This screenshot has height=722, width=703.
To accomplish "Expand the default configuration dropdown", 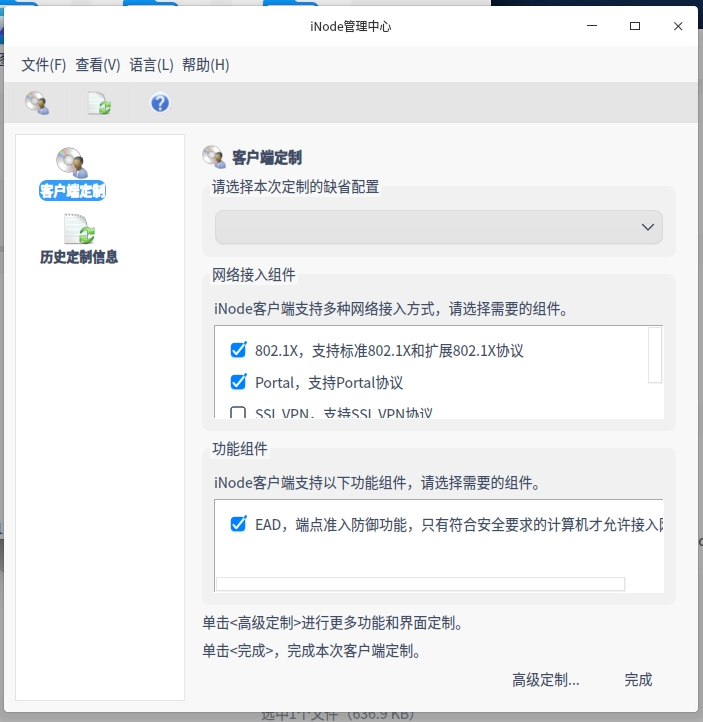I will (x=439, y=227).
